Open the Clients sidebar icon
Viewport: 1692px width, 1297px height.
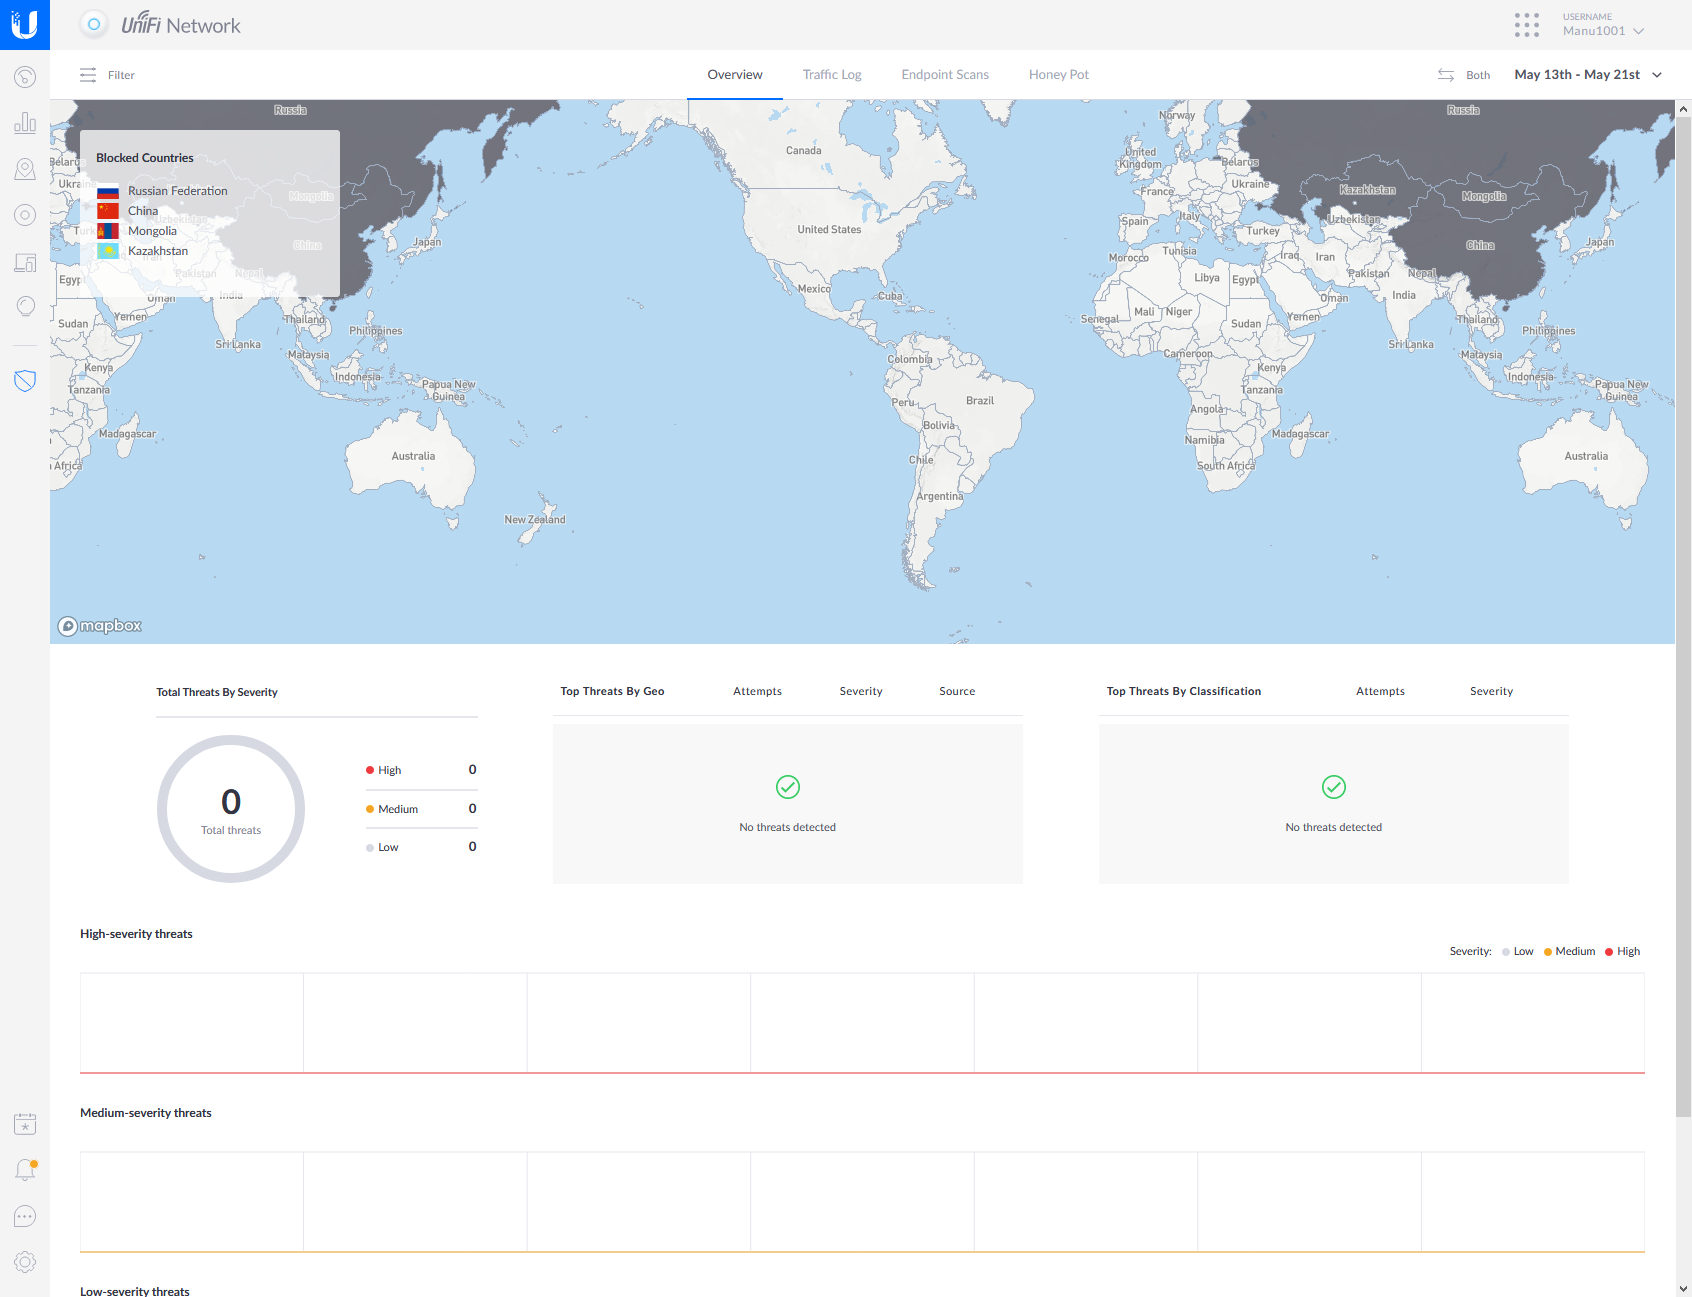tap(25, 262)
